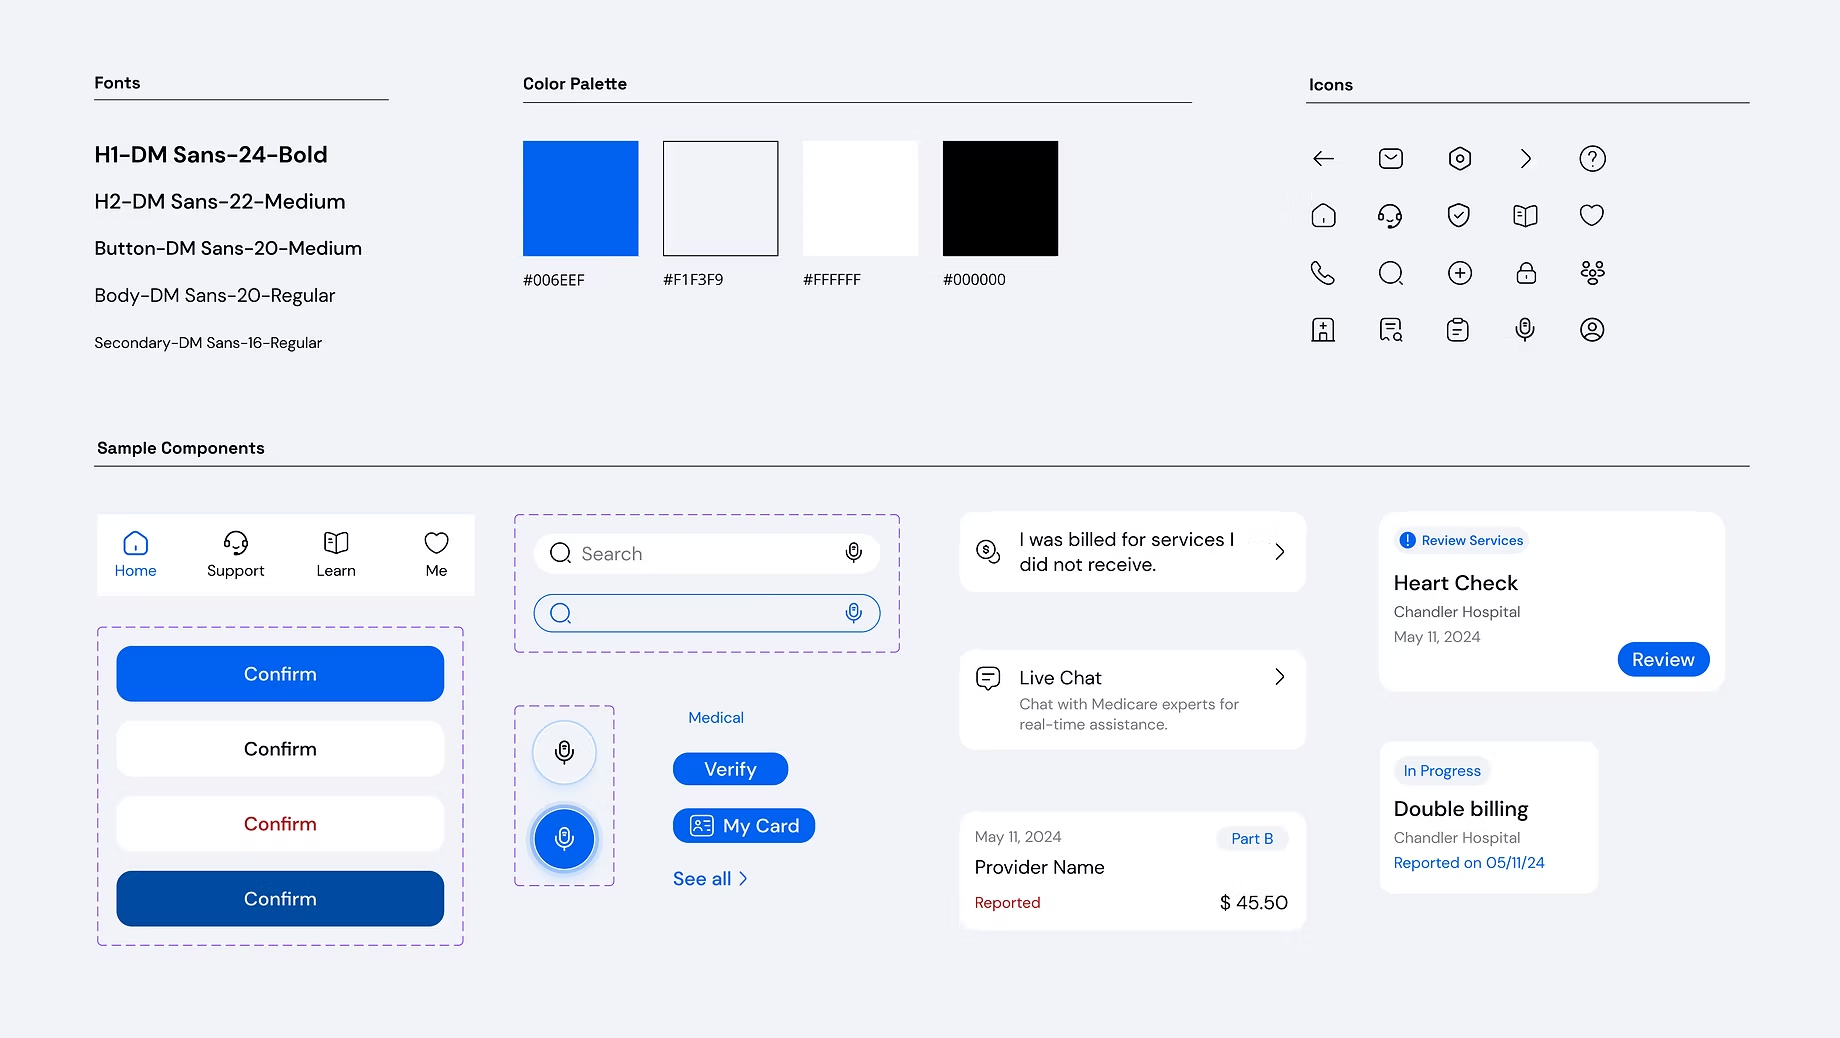Click the user profile circle icon
This screenshot has height=1038, width=1840.
point(1592,330)
